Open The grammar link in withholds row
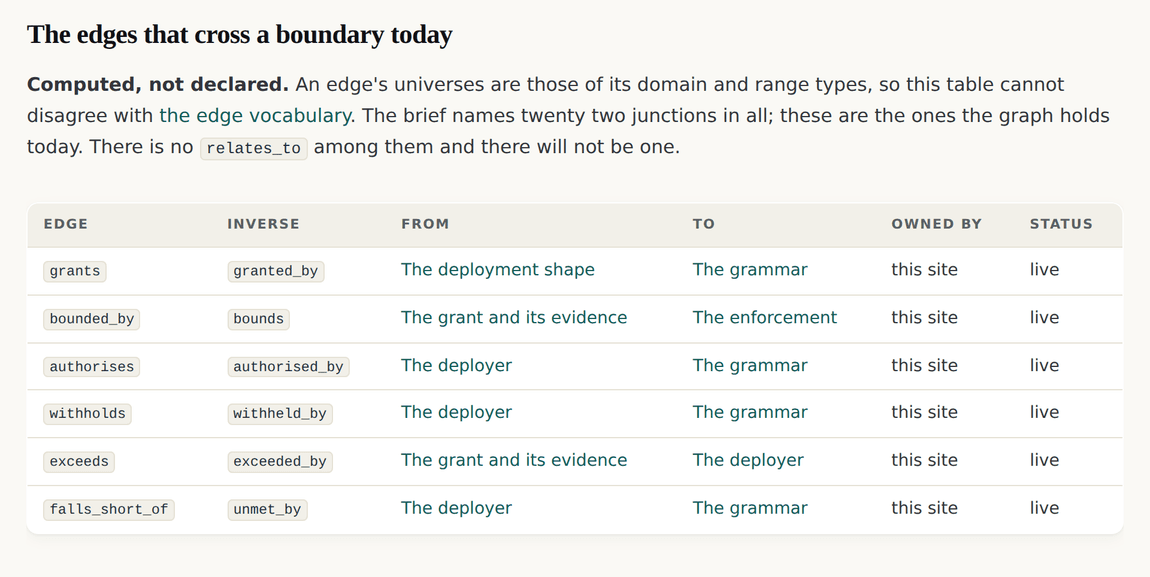The image size is (1150, 577). 750,412
